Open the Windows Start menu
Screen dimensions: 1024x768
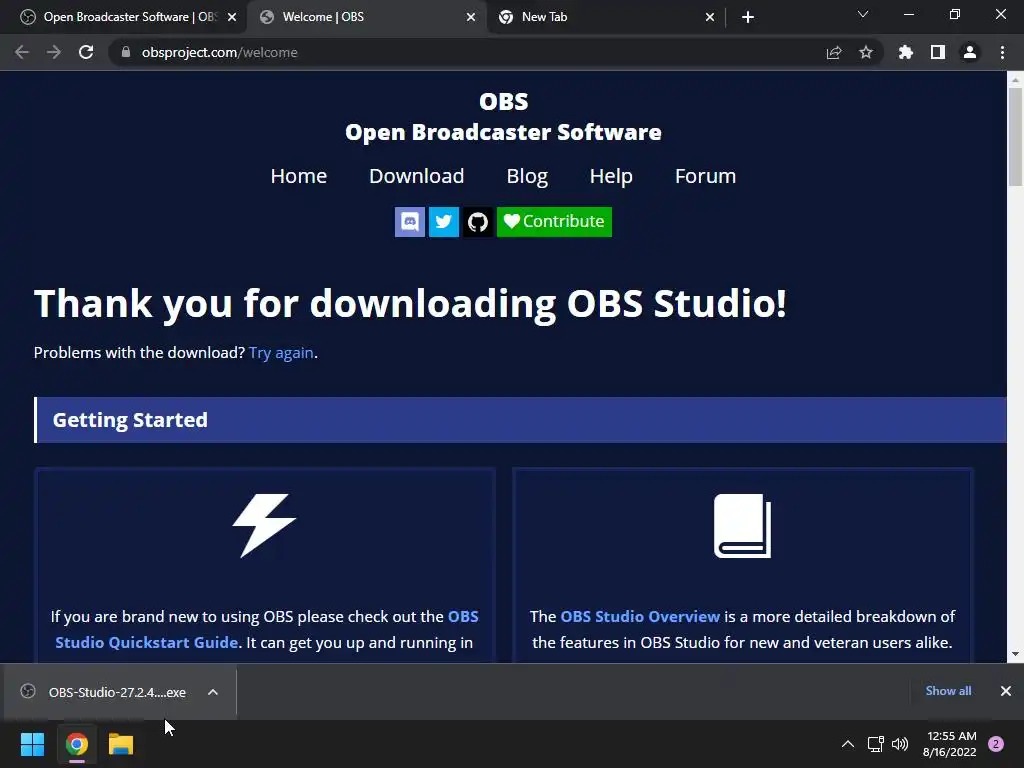[33, 744]
